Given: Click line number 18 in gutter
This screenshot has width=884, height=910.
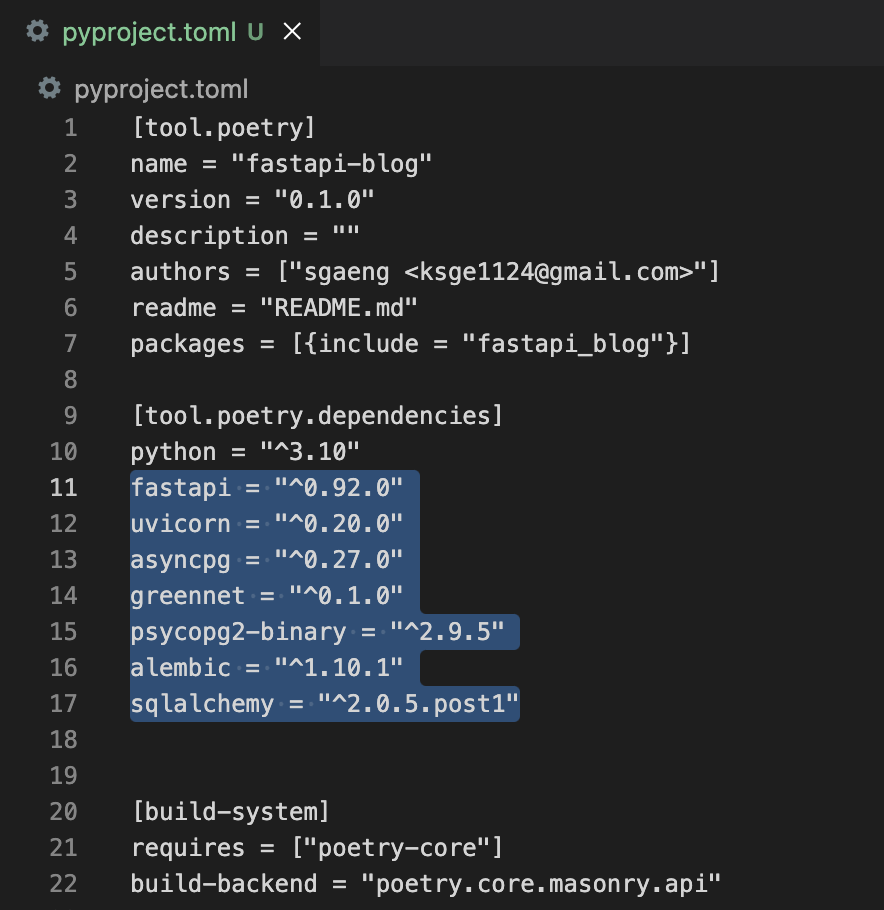Looking at the screenshot, I should (64, 739).
